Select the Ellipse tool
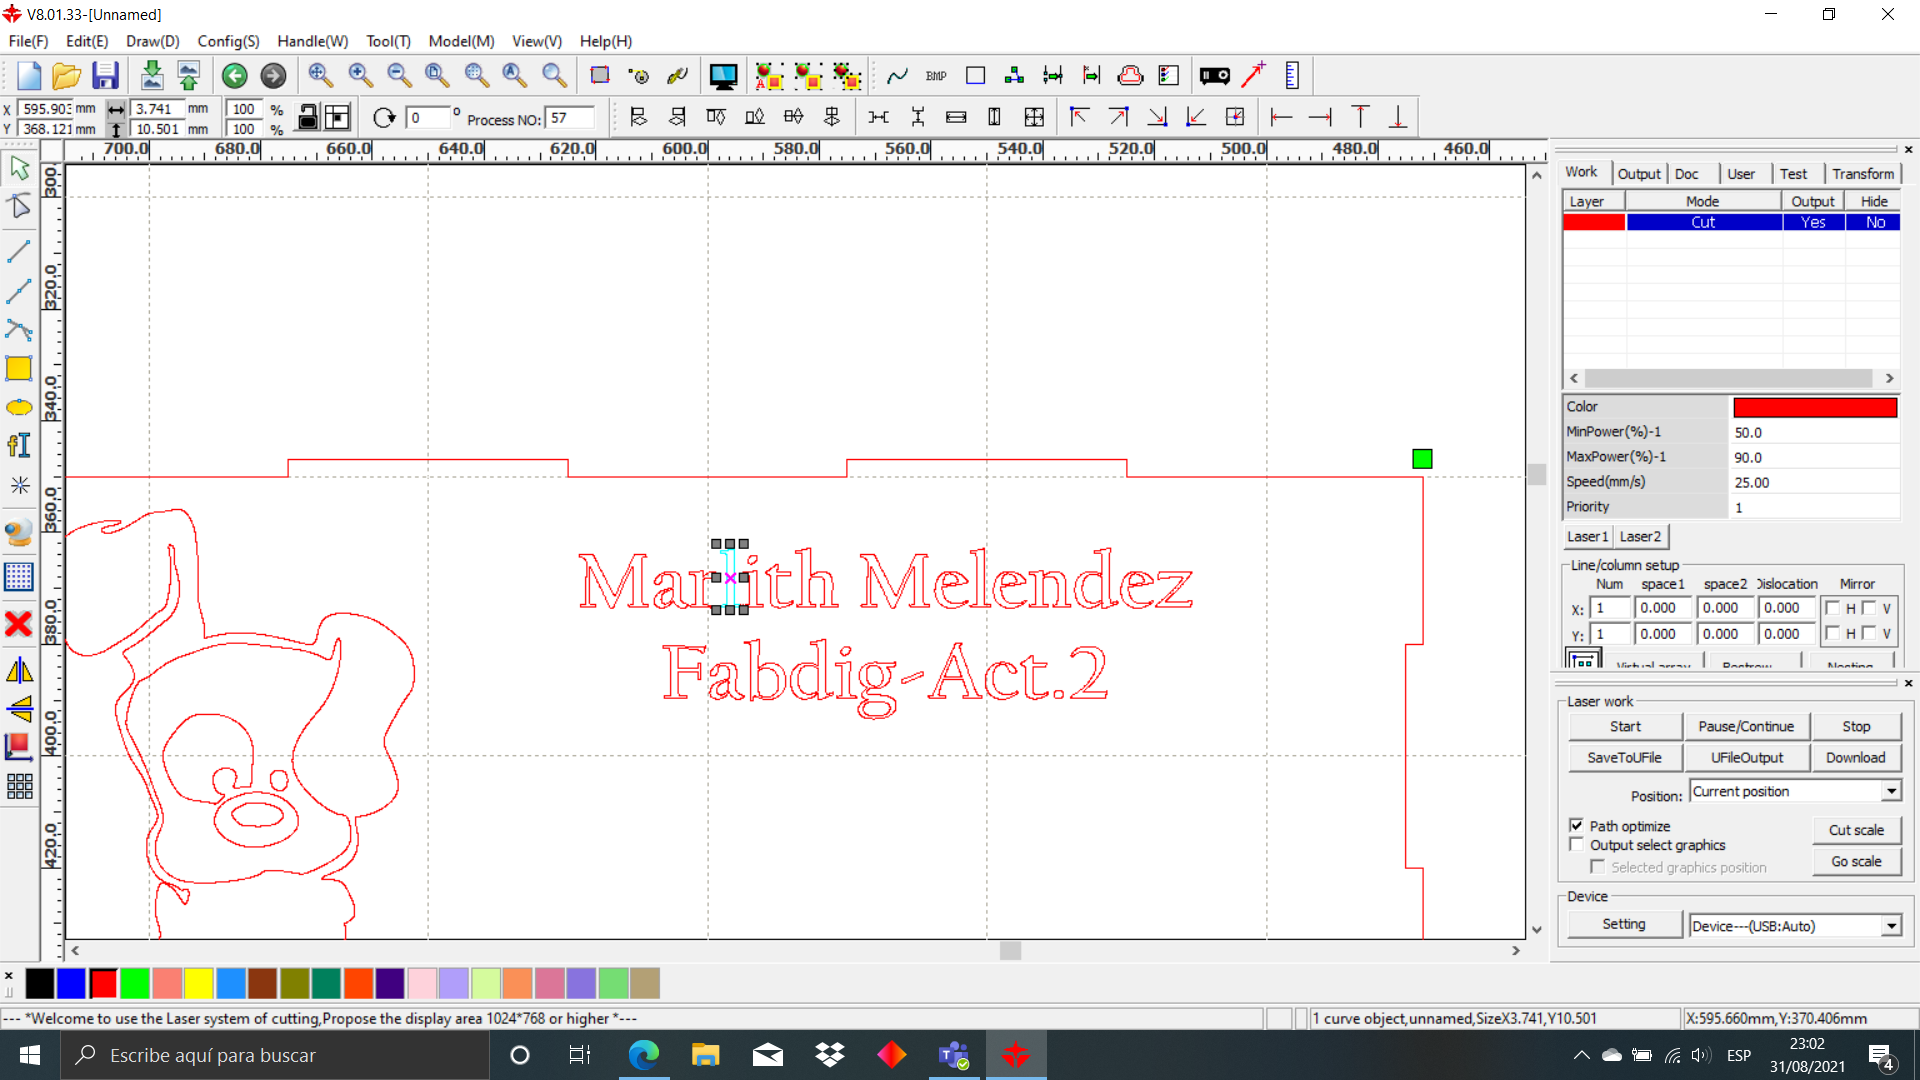The width and height of the screenshot is (1920, 1080). [x=19, y=407]
